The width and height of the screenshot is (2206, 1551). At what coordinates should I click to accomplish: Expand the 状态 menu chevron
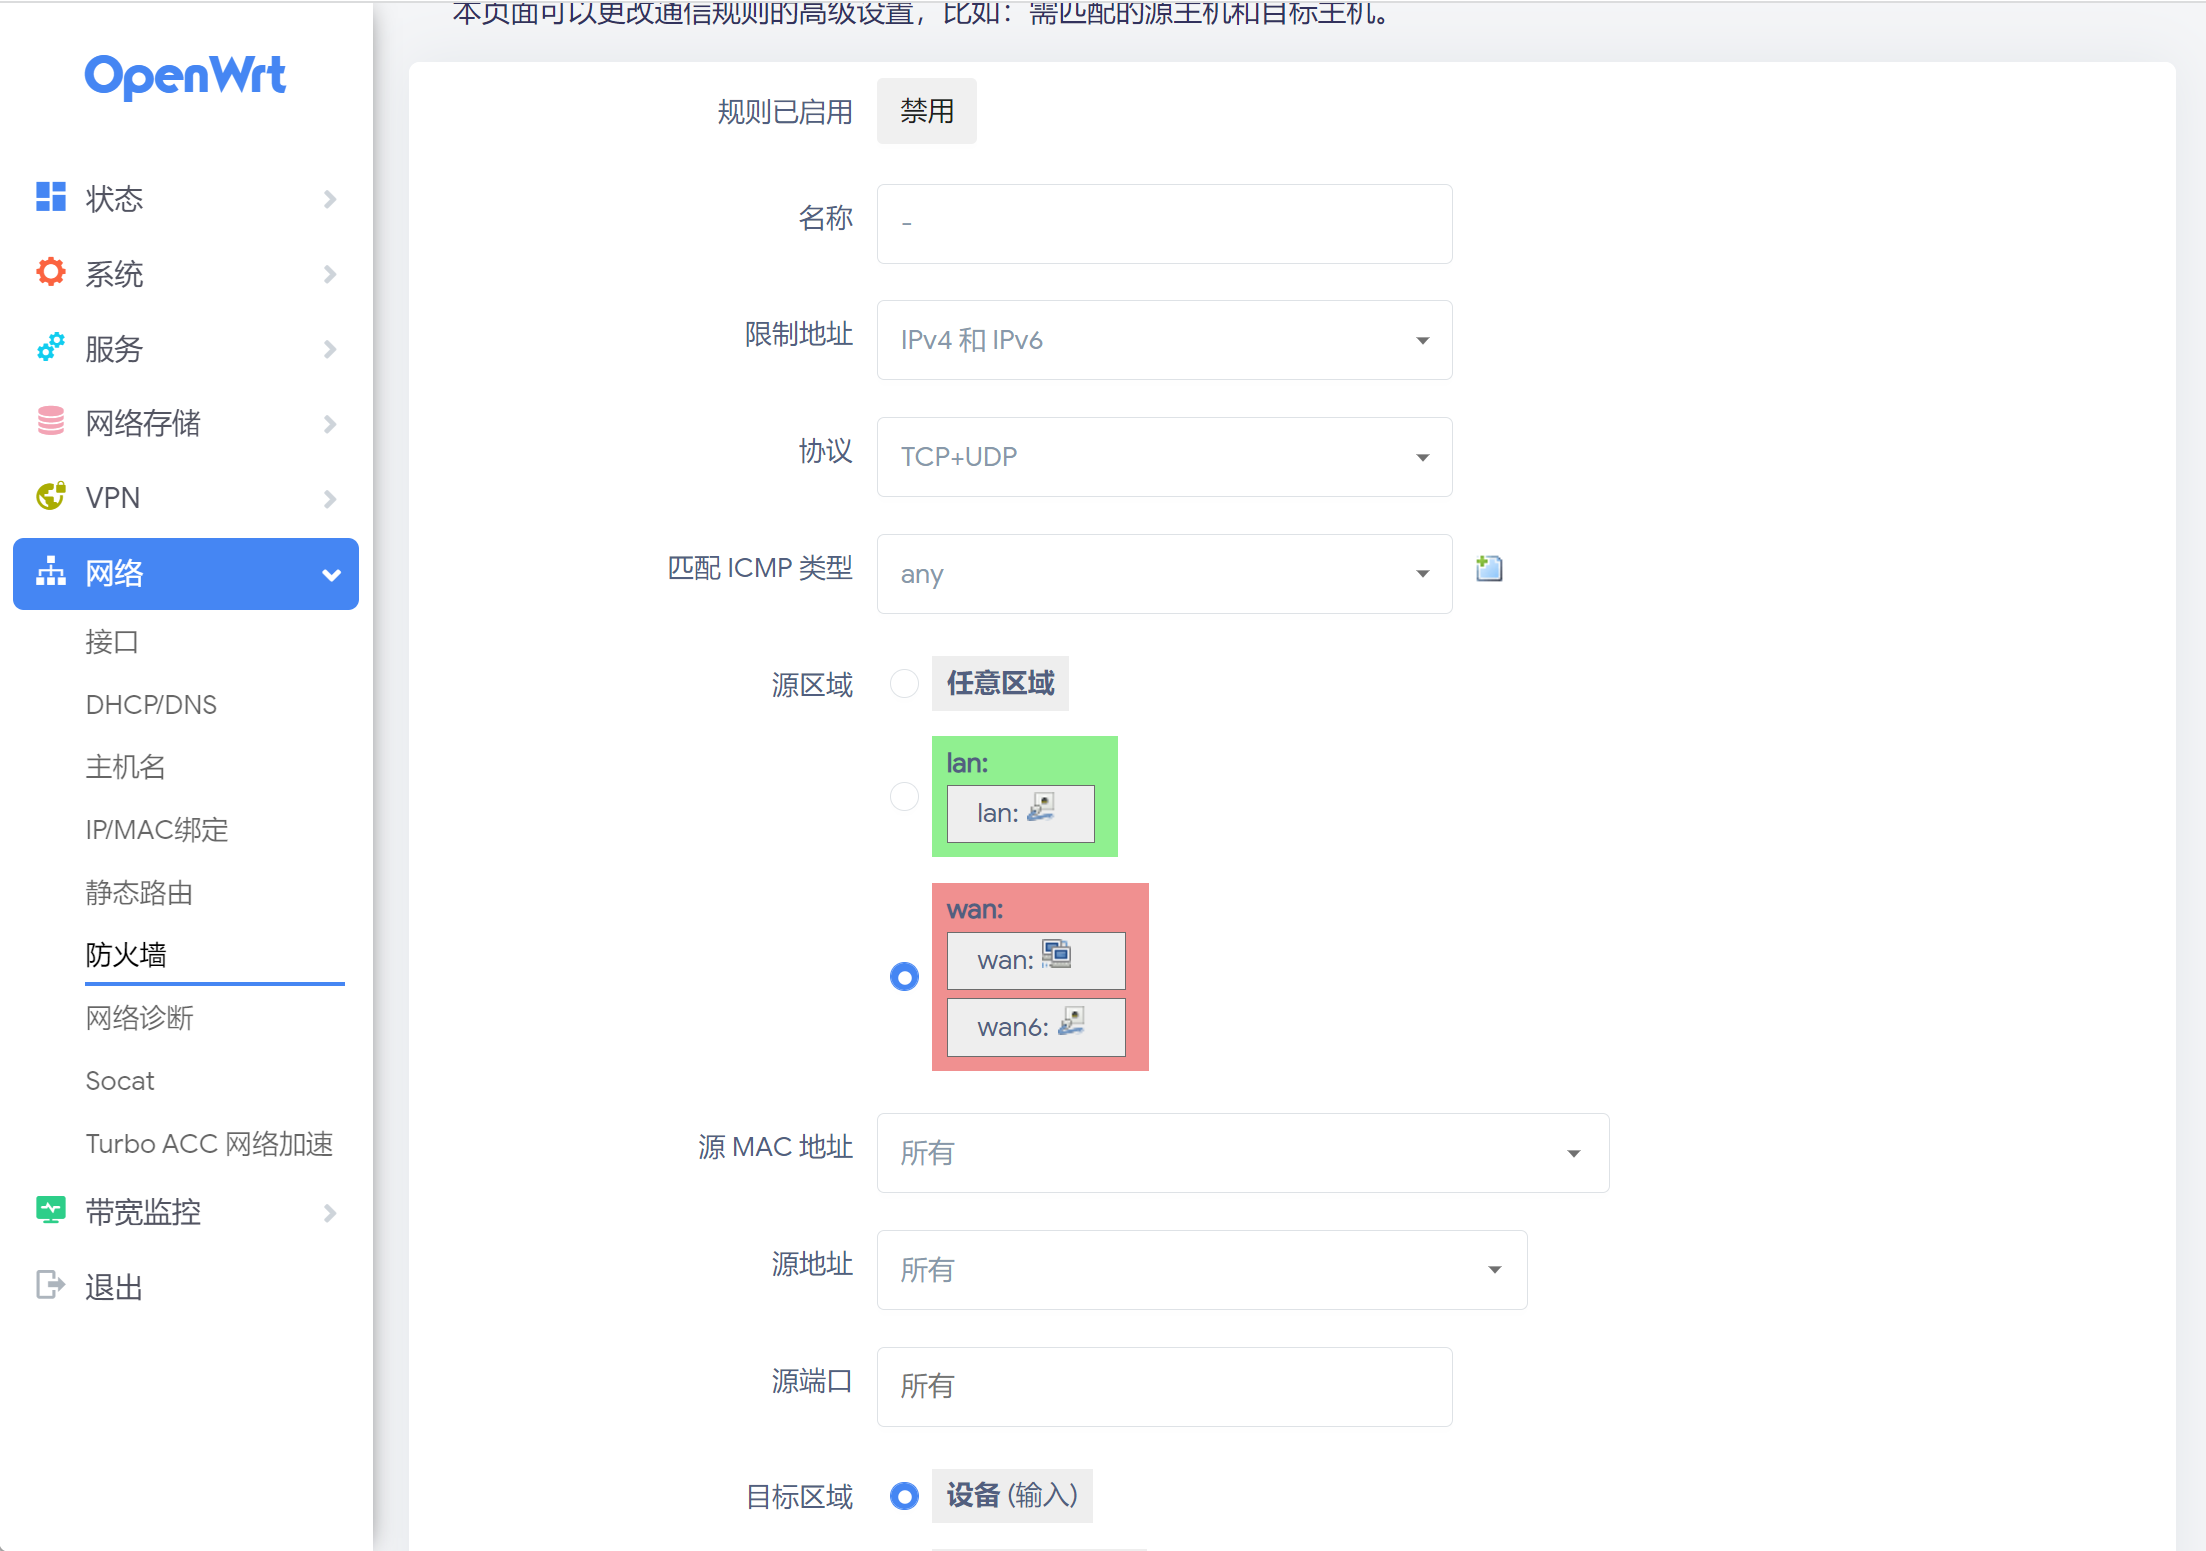click(330, 199)
